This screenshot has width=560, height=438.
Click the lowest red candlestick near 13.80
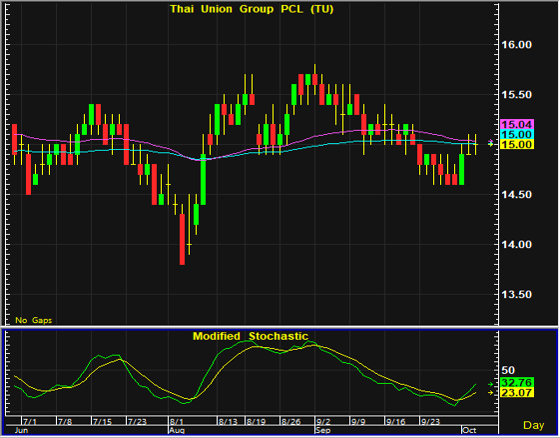182,239
